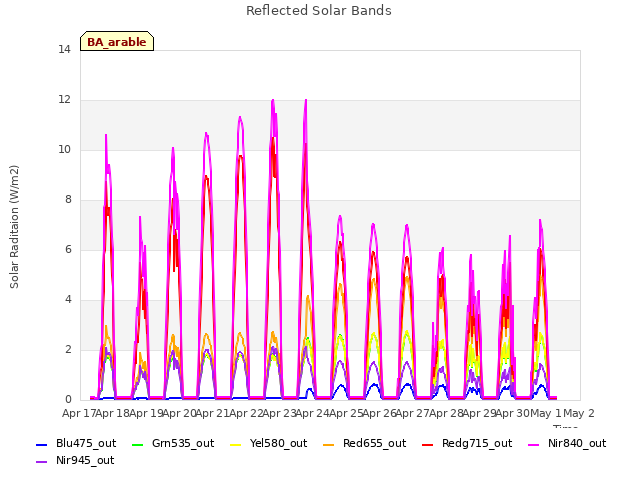Image resolution: width=640 pixels, height=480 pixels.
Task: Click the Apr 30 x-axis tick label
Action: [512, 413]
